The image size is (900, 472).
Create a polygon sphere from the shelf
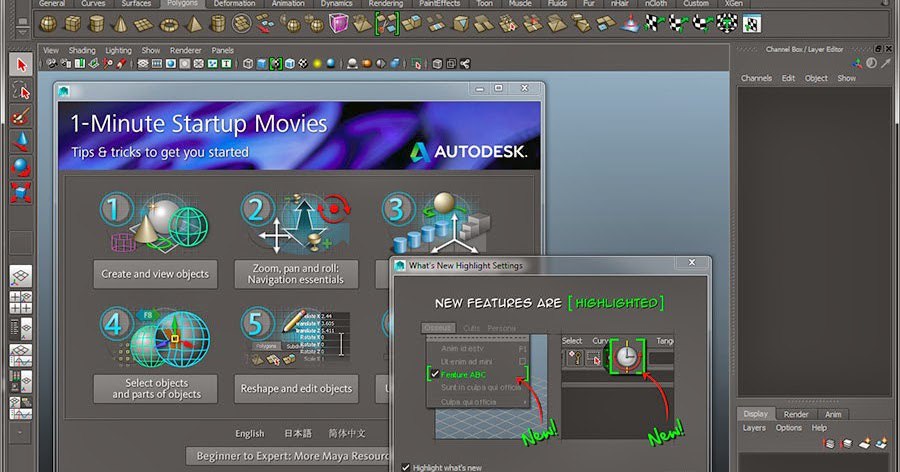point(48,24)
